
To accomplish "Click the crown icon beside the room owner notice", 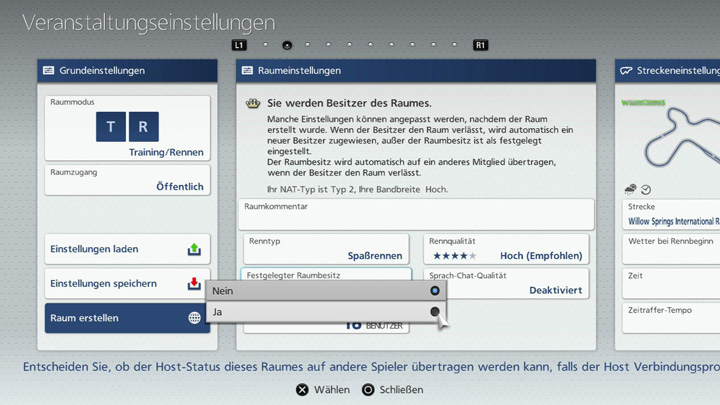I will click(x=253, y=103).
